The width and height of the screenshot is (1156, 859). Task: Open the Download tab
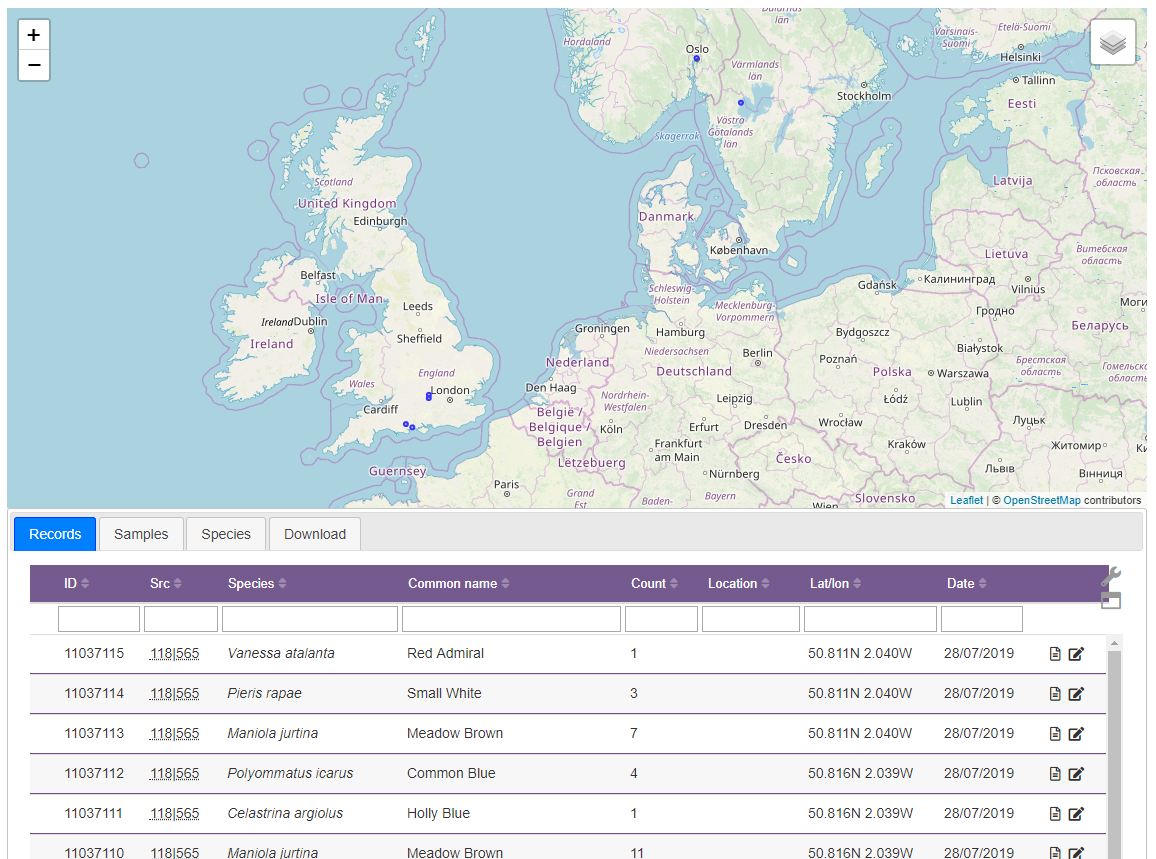(315, 534)
